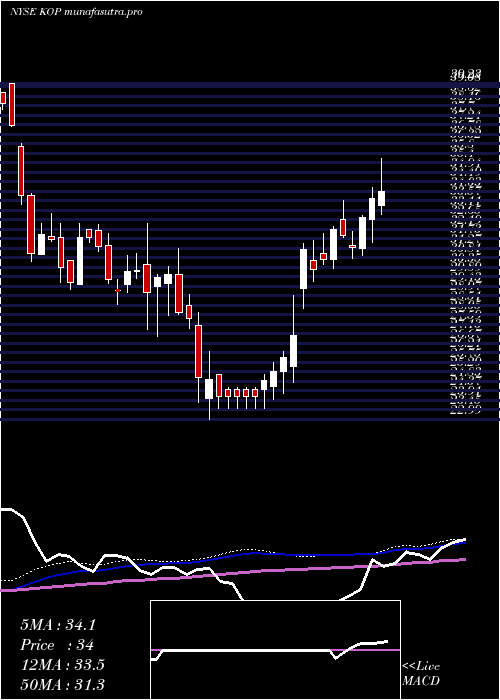Click the <<Live MACD label

click(421, 674)
